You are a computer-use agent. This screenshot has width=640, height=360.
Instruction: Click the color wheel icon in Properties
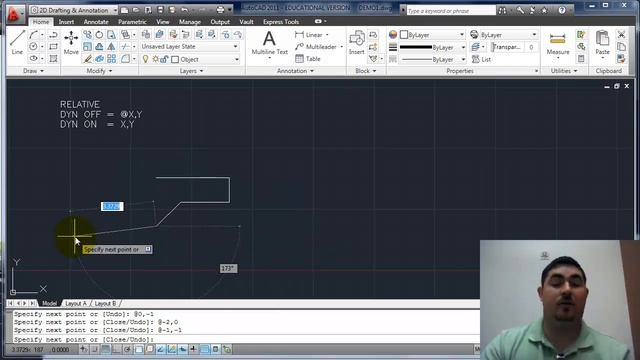pyautogui.click(x=393, y=35)
